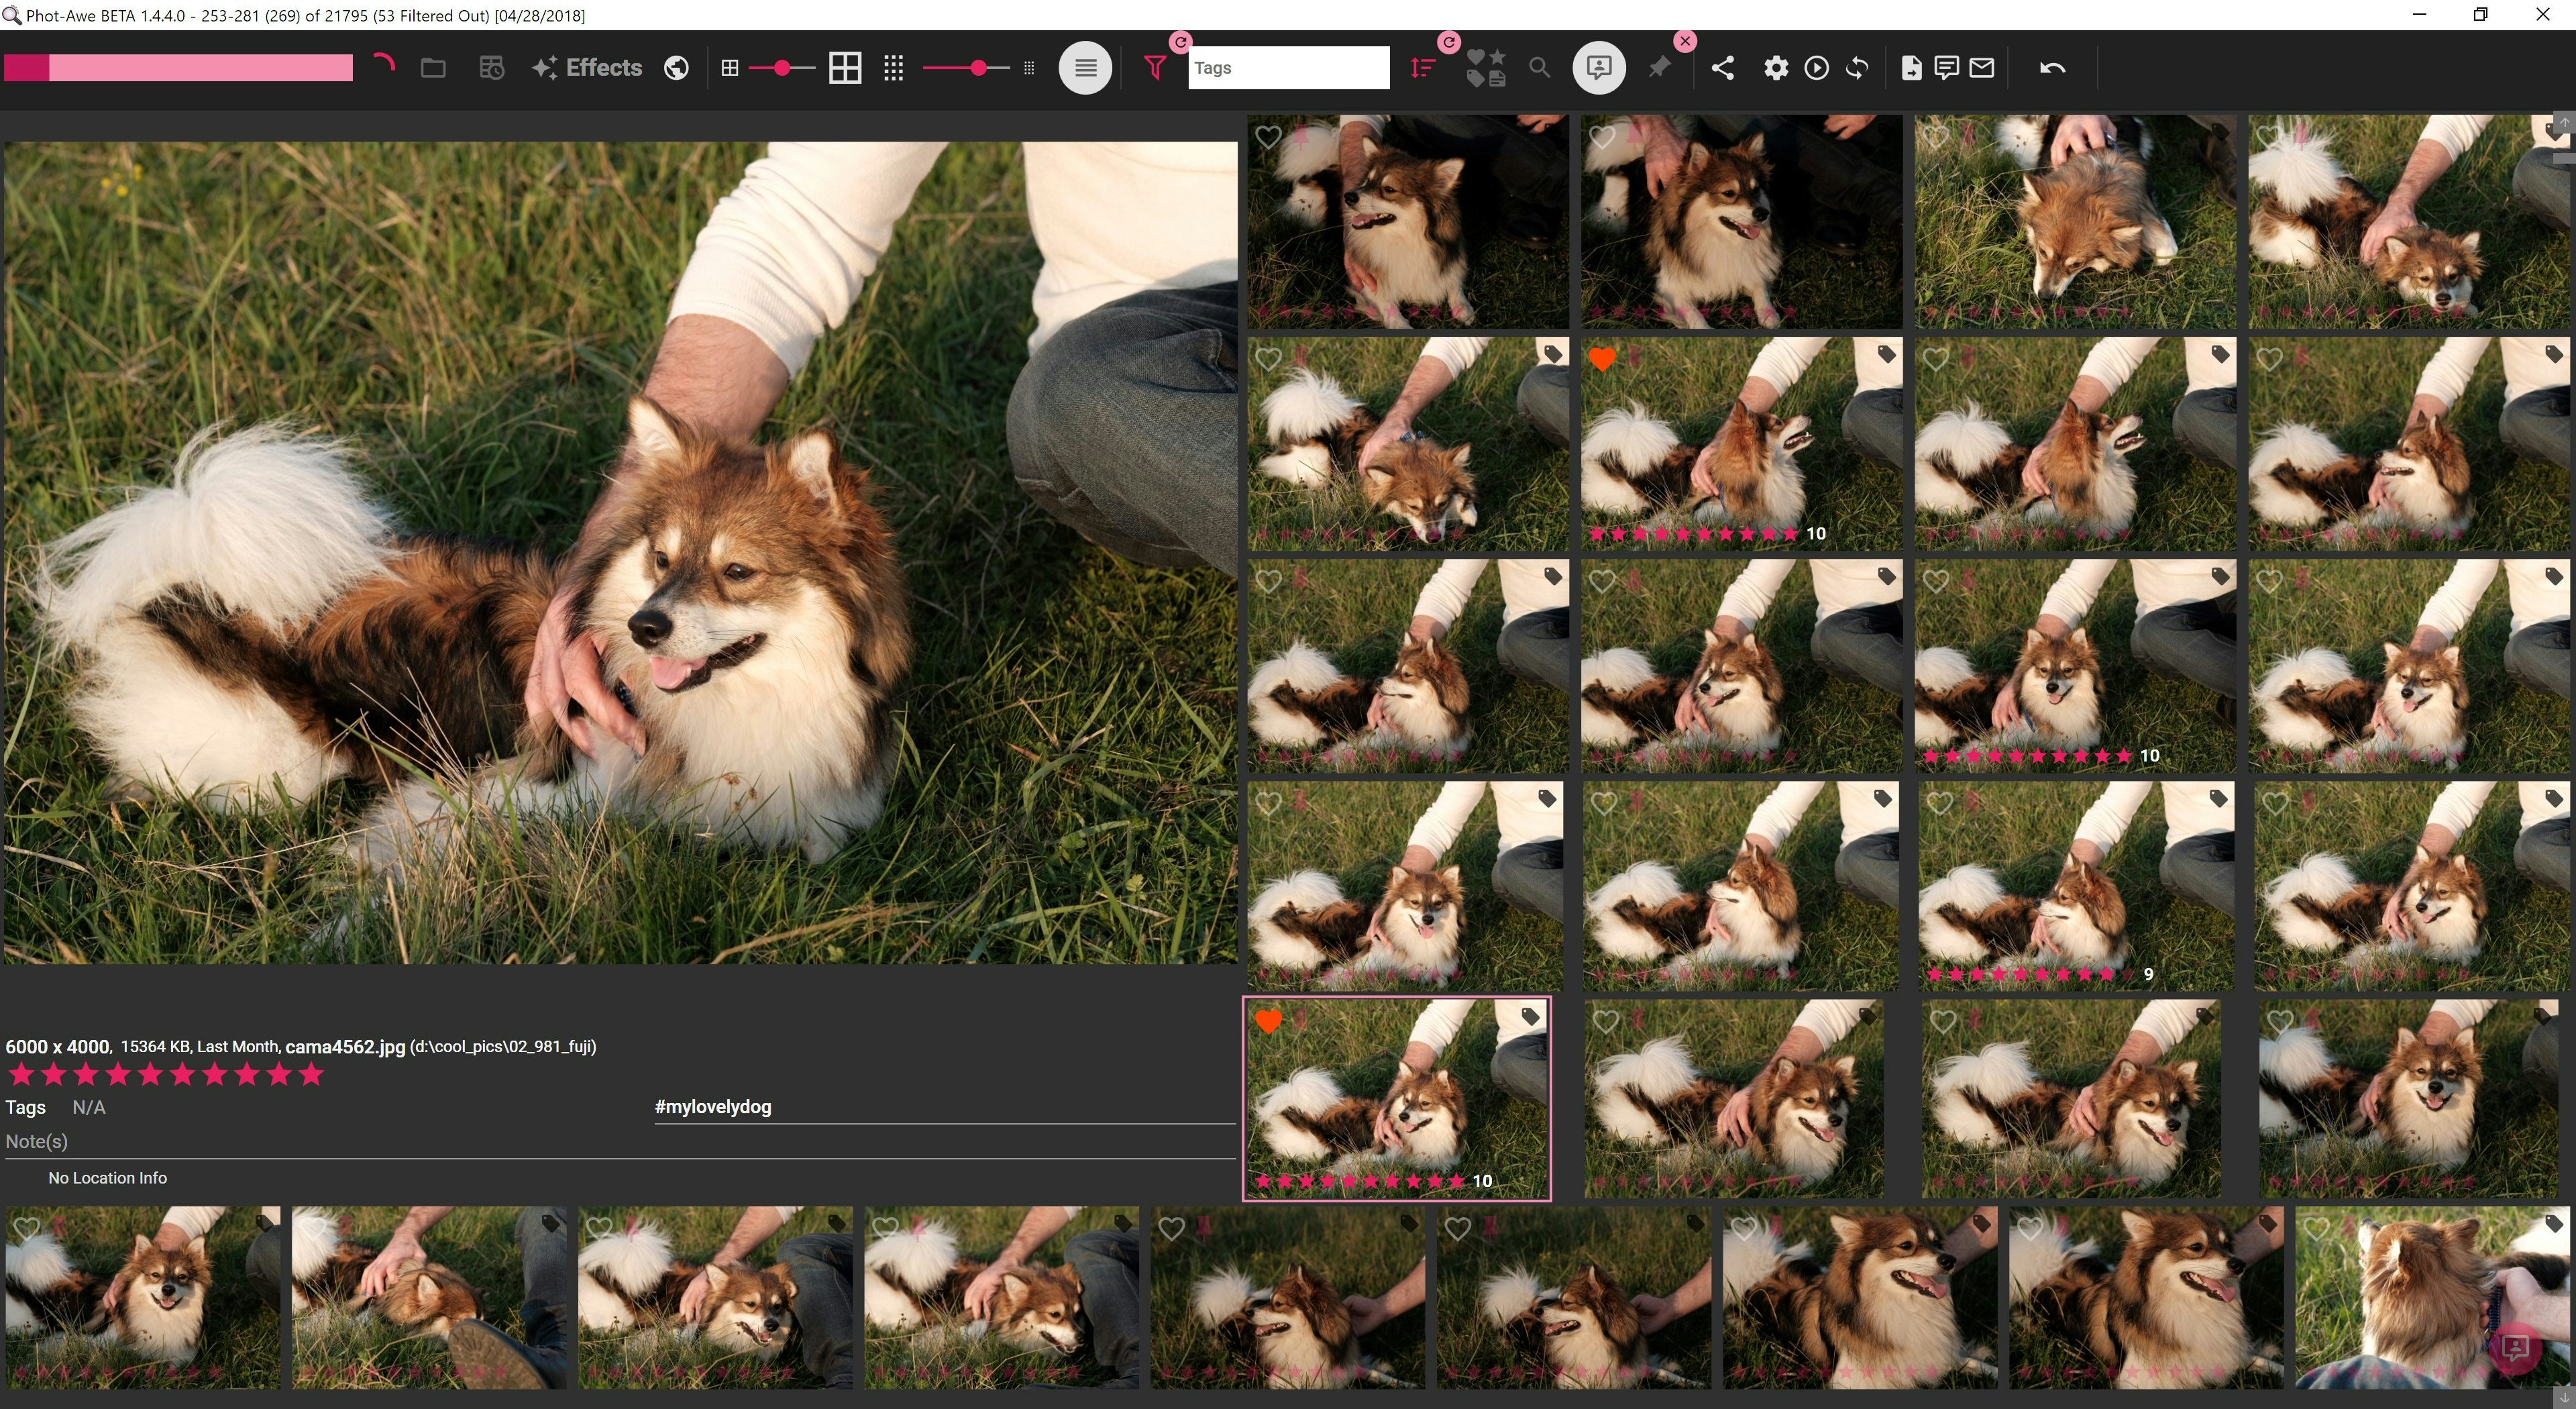Click the undo arrow icon
The image size is (2576, 1409).
(2052, 68)
